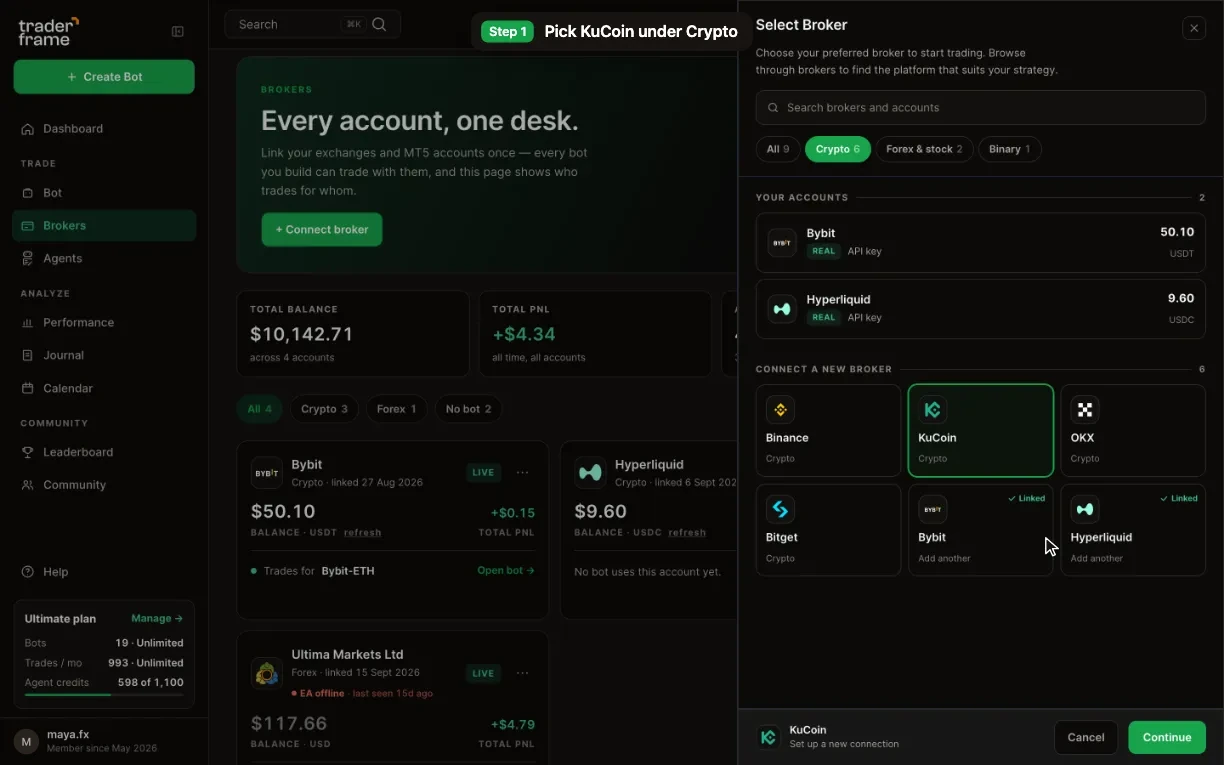Click the search magnifier icon in top bar
Screen dimensions: 1224x765
pyautogui.click(x=379, y=24)
